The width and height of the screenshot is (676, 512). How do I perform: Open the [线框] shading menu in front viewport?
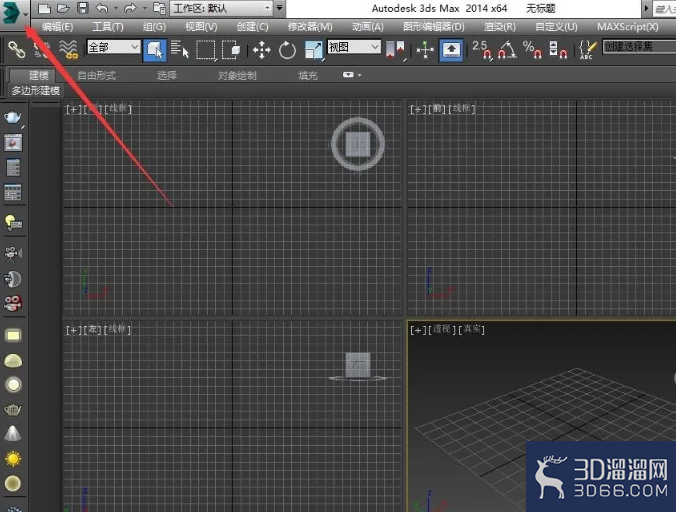(462, 109)
